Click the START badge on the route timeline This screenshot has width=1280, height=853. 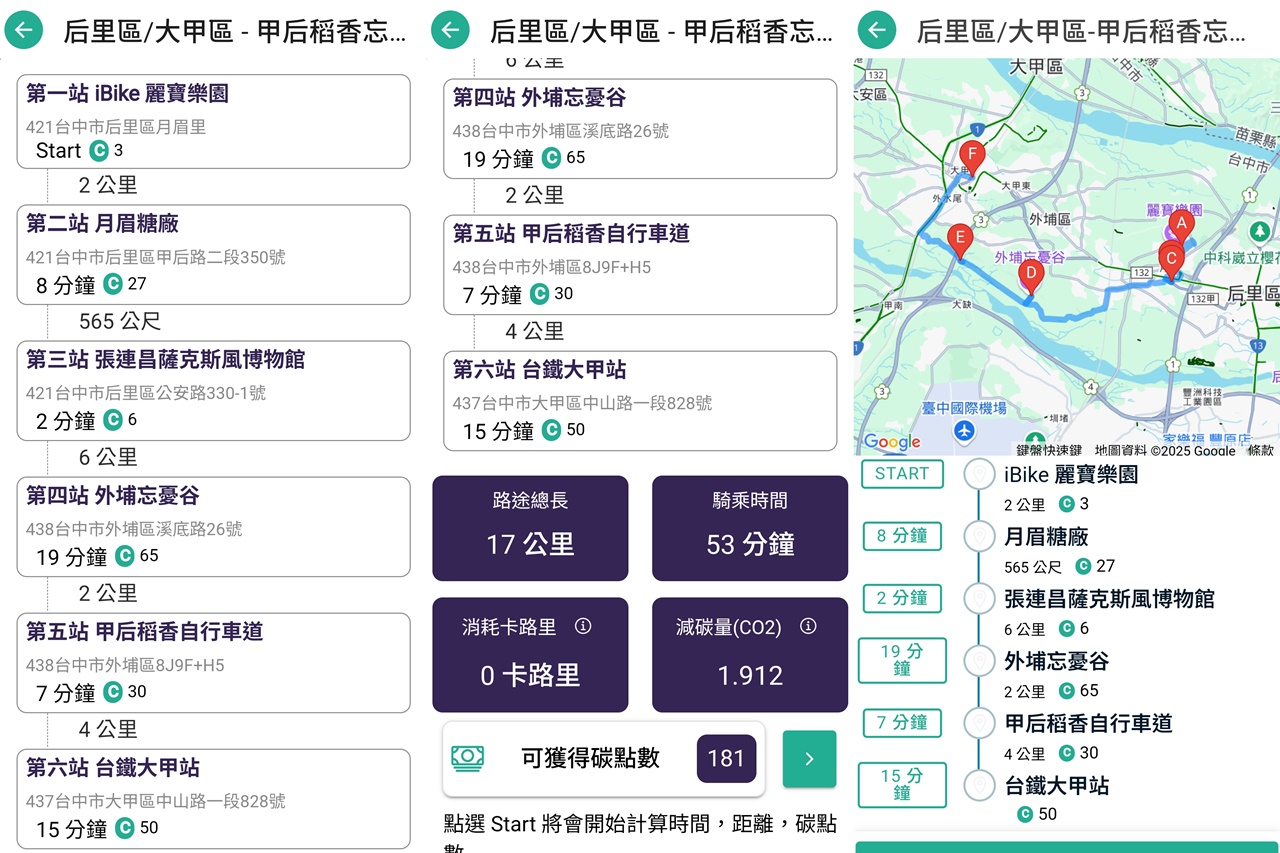click(x=902, y=473)
